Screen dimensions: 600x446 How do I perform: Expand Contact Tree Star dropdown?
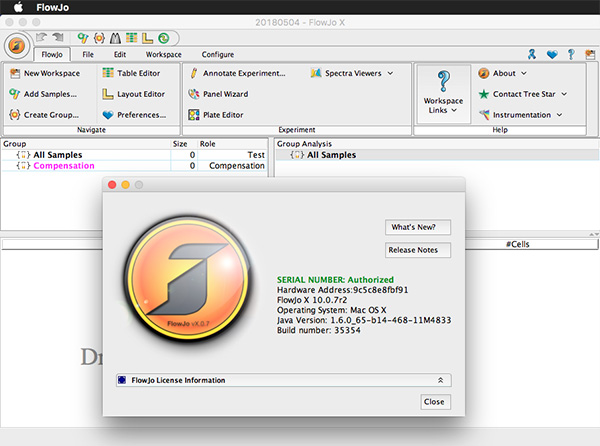564,94
